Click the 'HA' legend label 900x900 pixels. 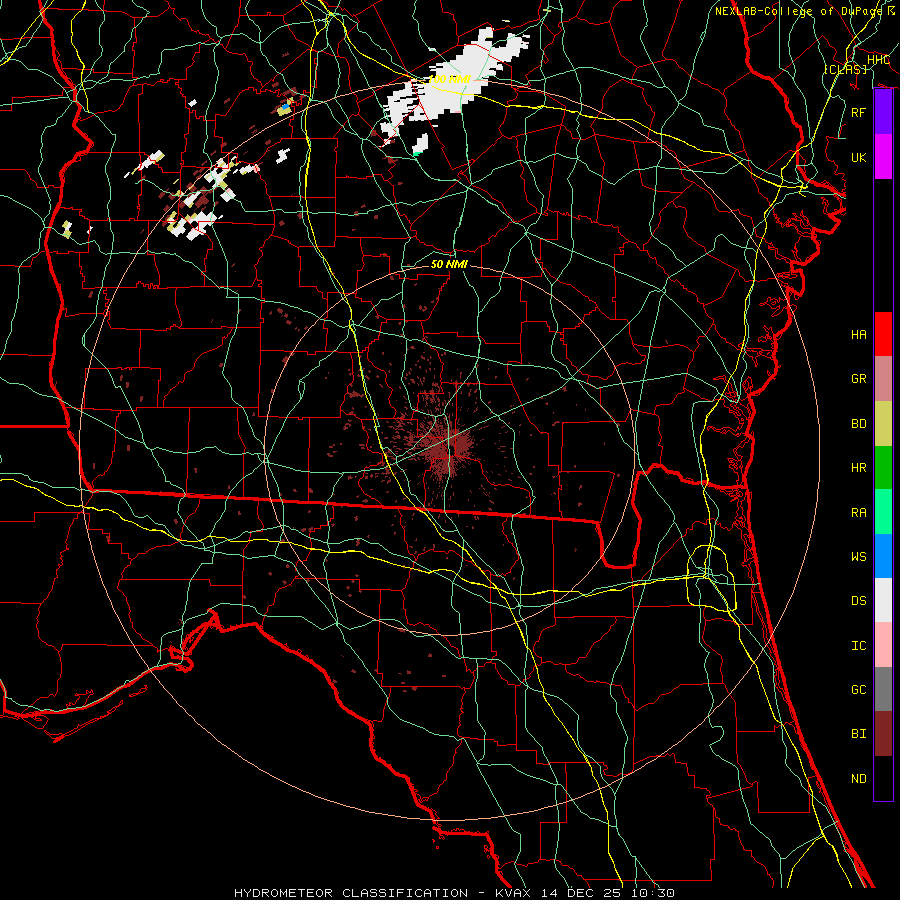(859, 335)
